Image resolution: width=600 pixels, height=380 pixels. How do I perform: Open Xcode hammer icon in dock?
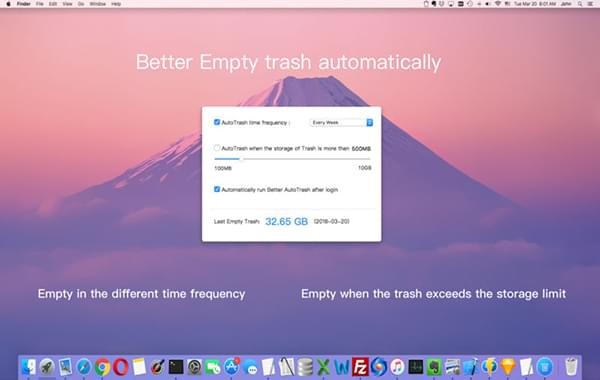coord(471,367)
